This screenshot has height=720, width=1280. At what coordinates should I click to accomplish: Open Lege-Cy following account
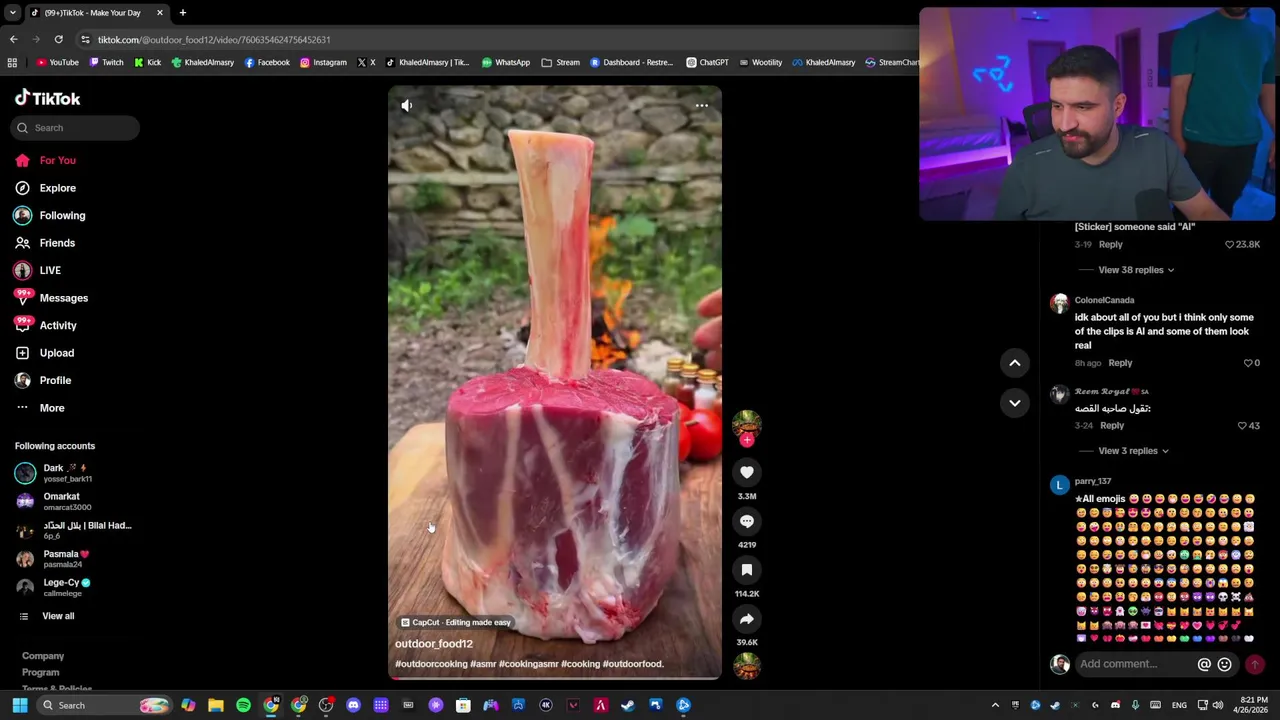pos(54,587)
